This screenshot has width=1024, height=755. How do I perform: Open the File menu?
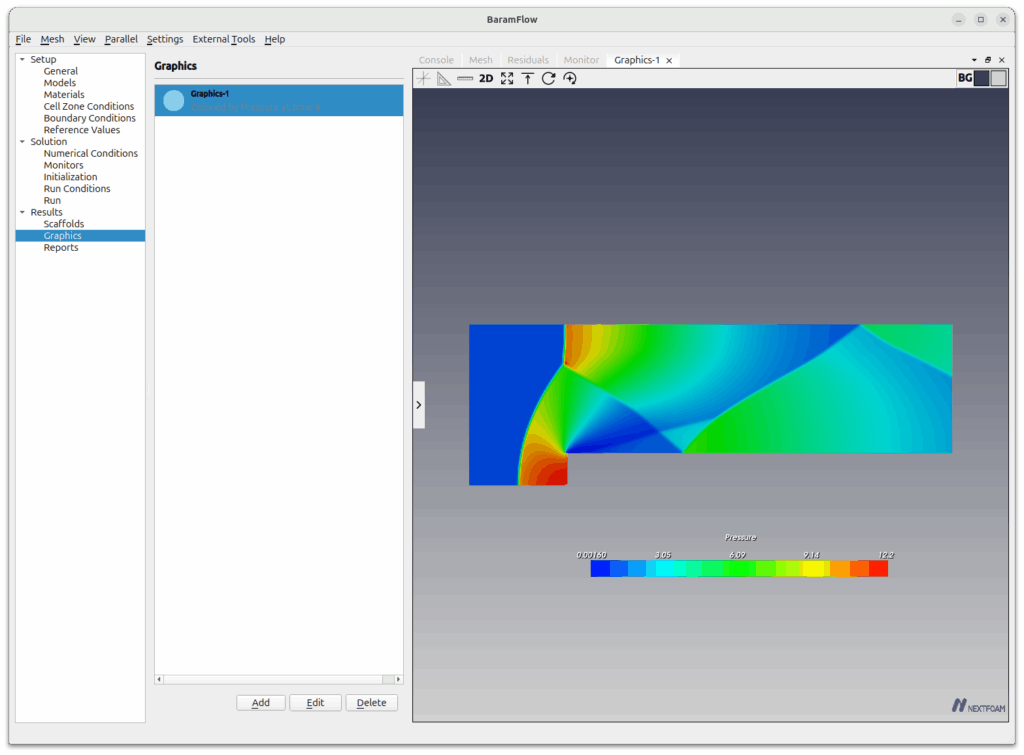tap(23, 39)
